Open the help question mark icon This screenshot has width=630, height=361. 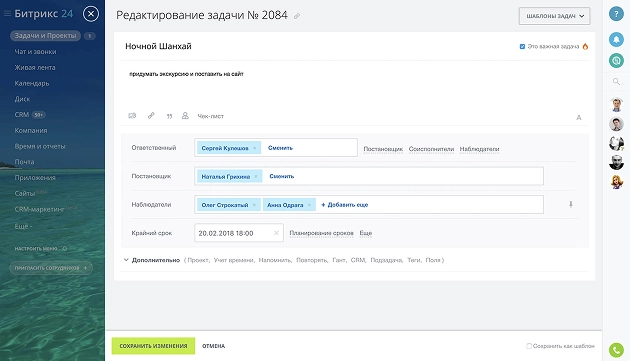point(616,14)
